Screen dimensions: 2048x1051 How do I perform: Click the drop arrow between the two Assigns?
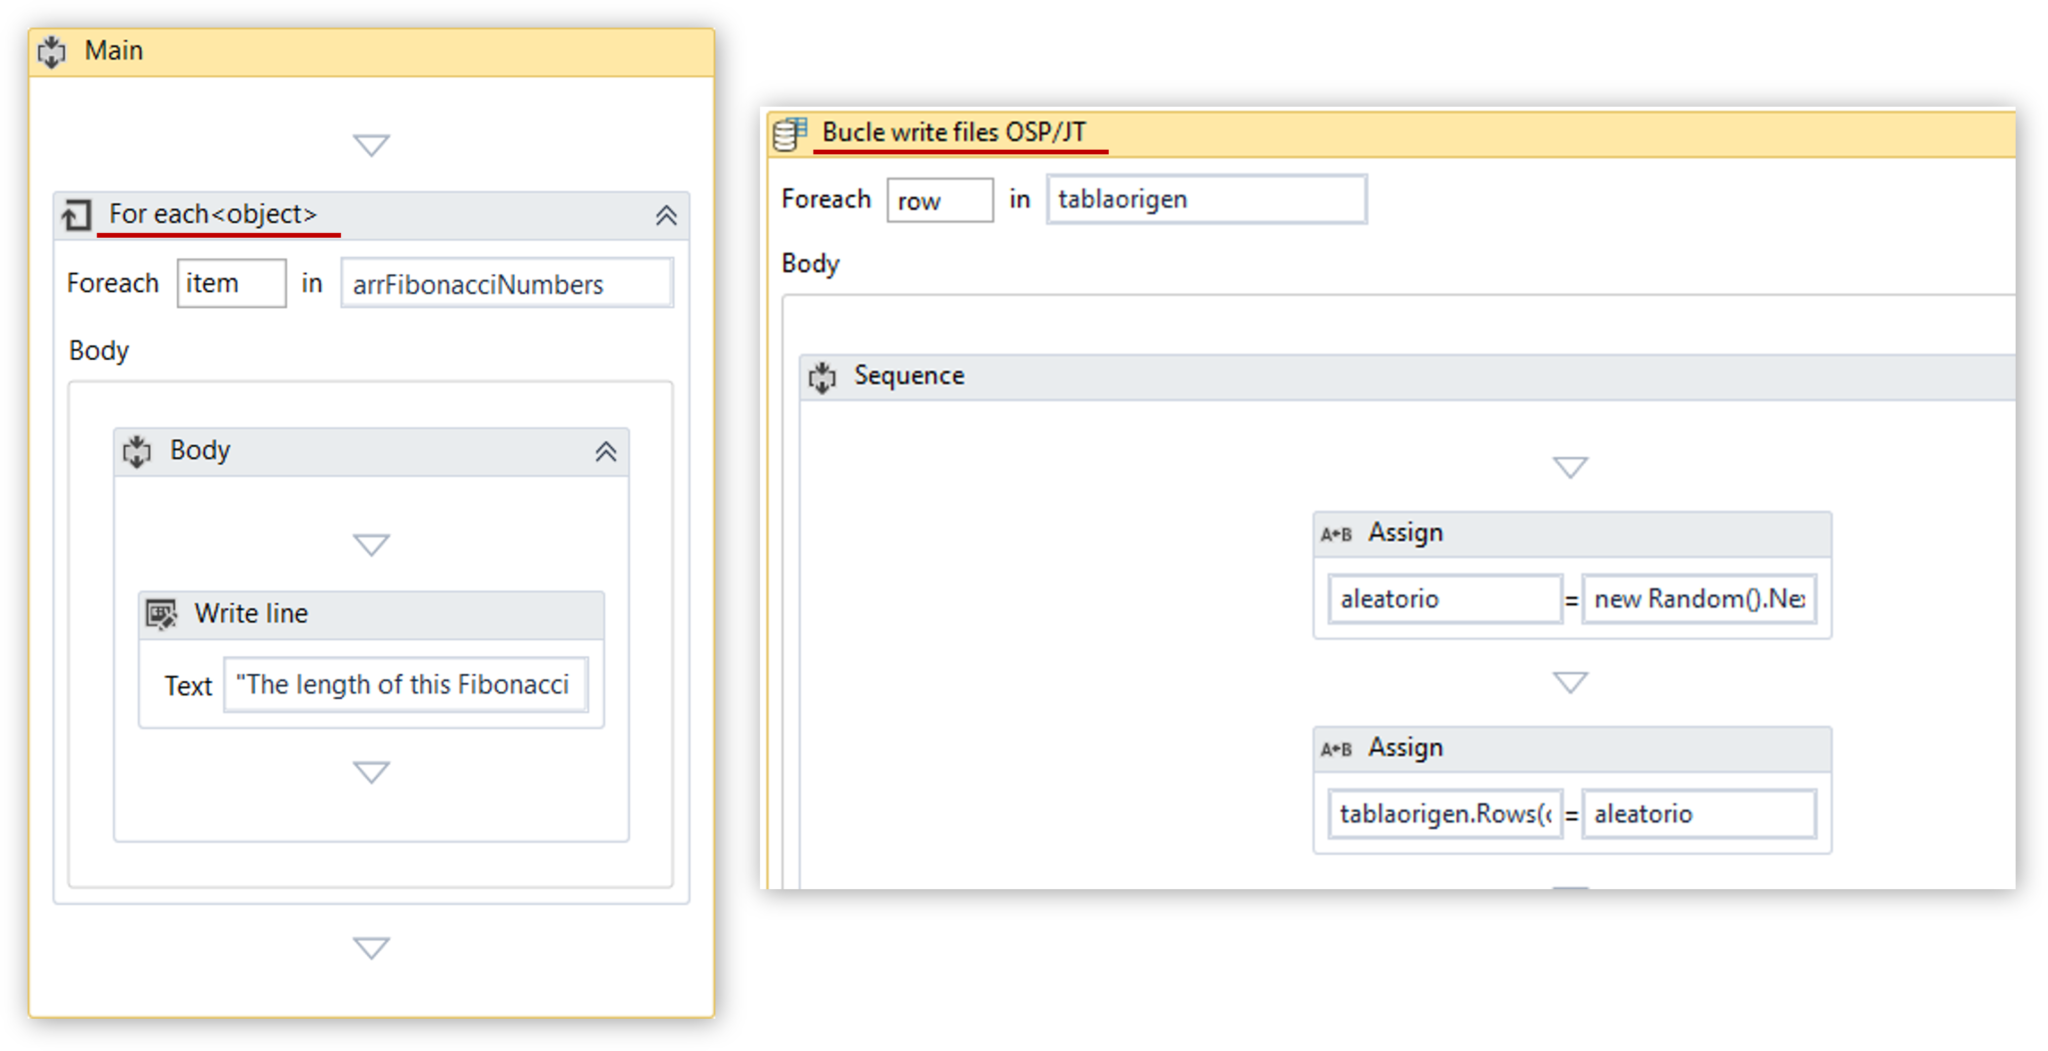click(x=1570, y=682)
